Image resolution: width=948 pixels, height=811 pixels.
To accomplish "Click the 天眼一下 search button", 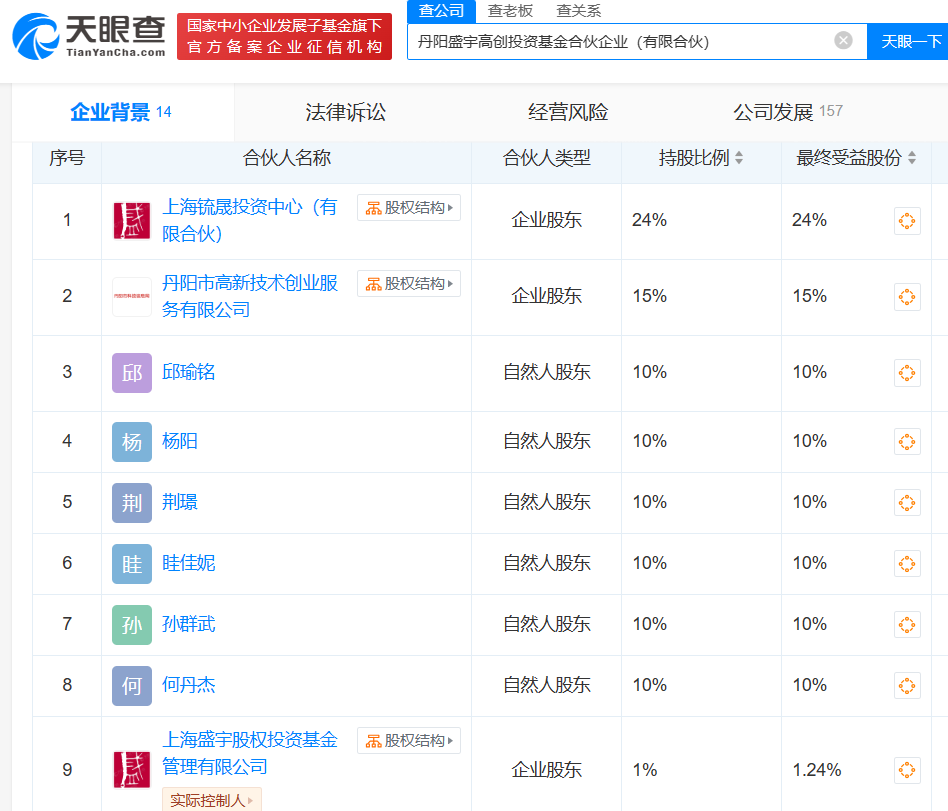I will coord(907,41).
